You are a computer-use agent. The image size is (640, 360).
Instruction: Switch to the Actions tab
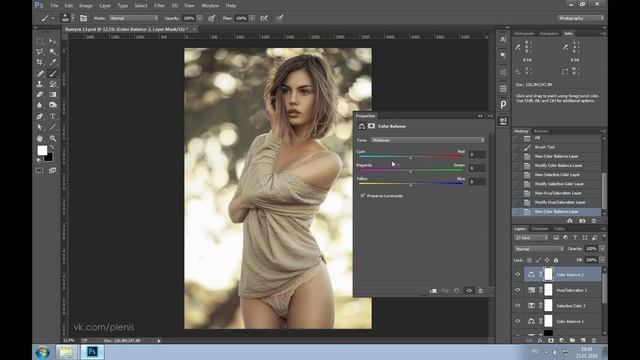click(541, 131)
